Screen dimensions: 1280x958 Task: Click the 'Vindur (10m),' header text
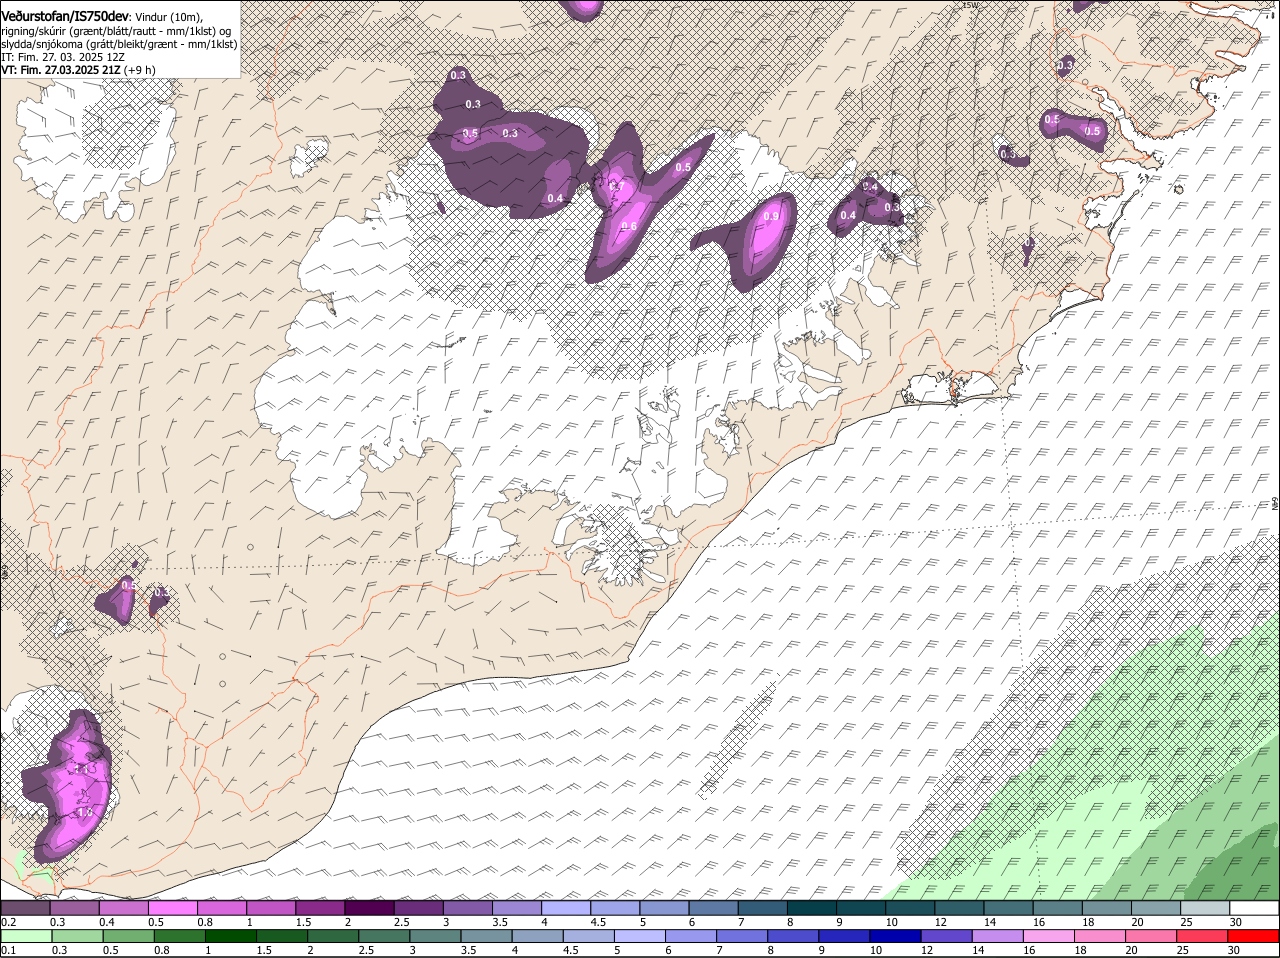168,16
